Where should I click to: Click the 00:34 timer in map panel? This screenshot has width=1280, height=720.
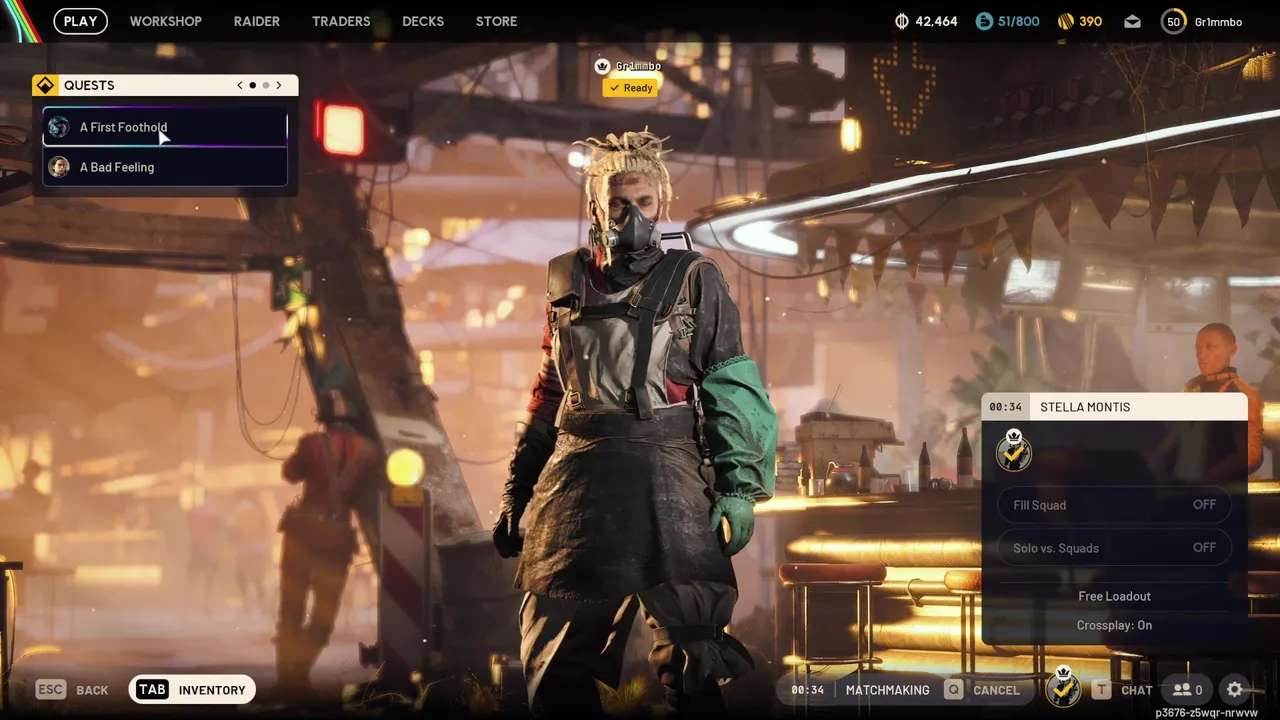coord(1005,407)
